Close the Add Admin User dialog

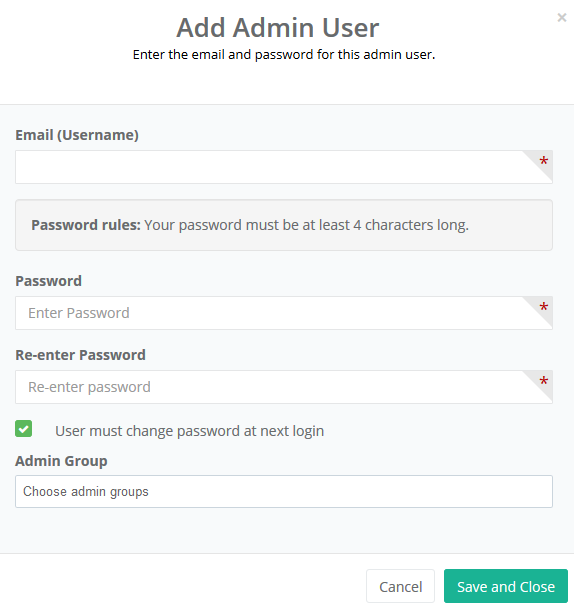(x=562, y=18)
